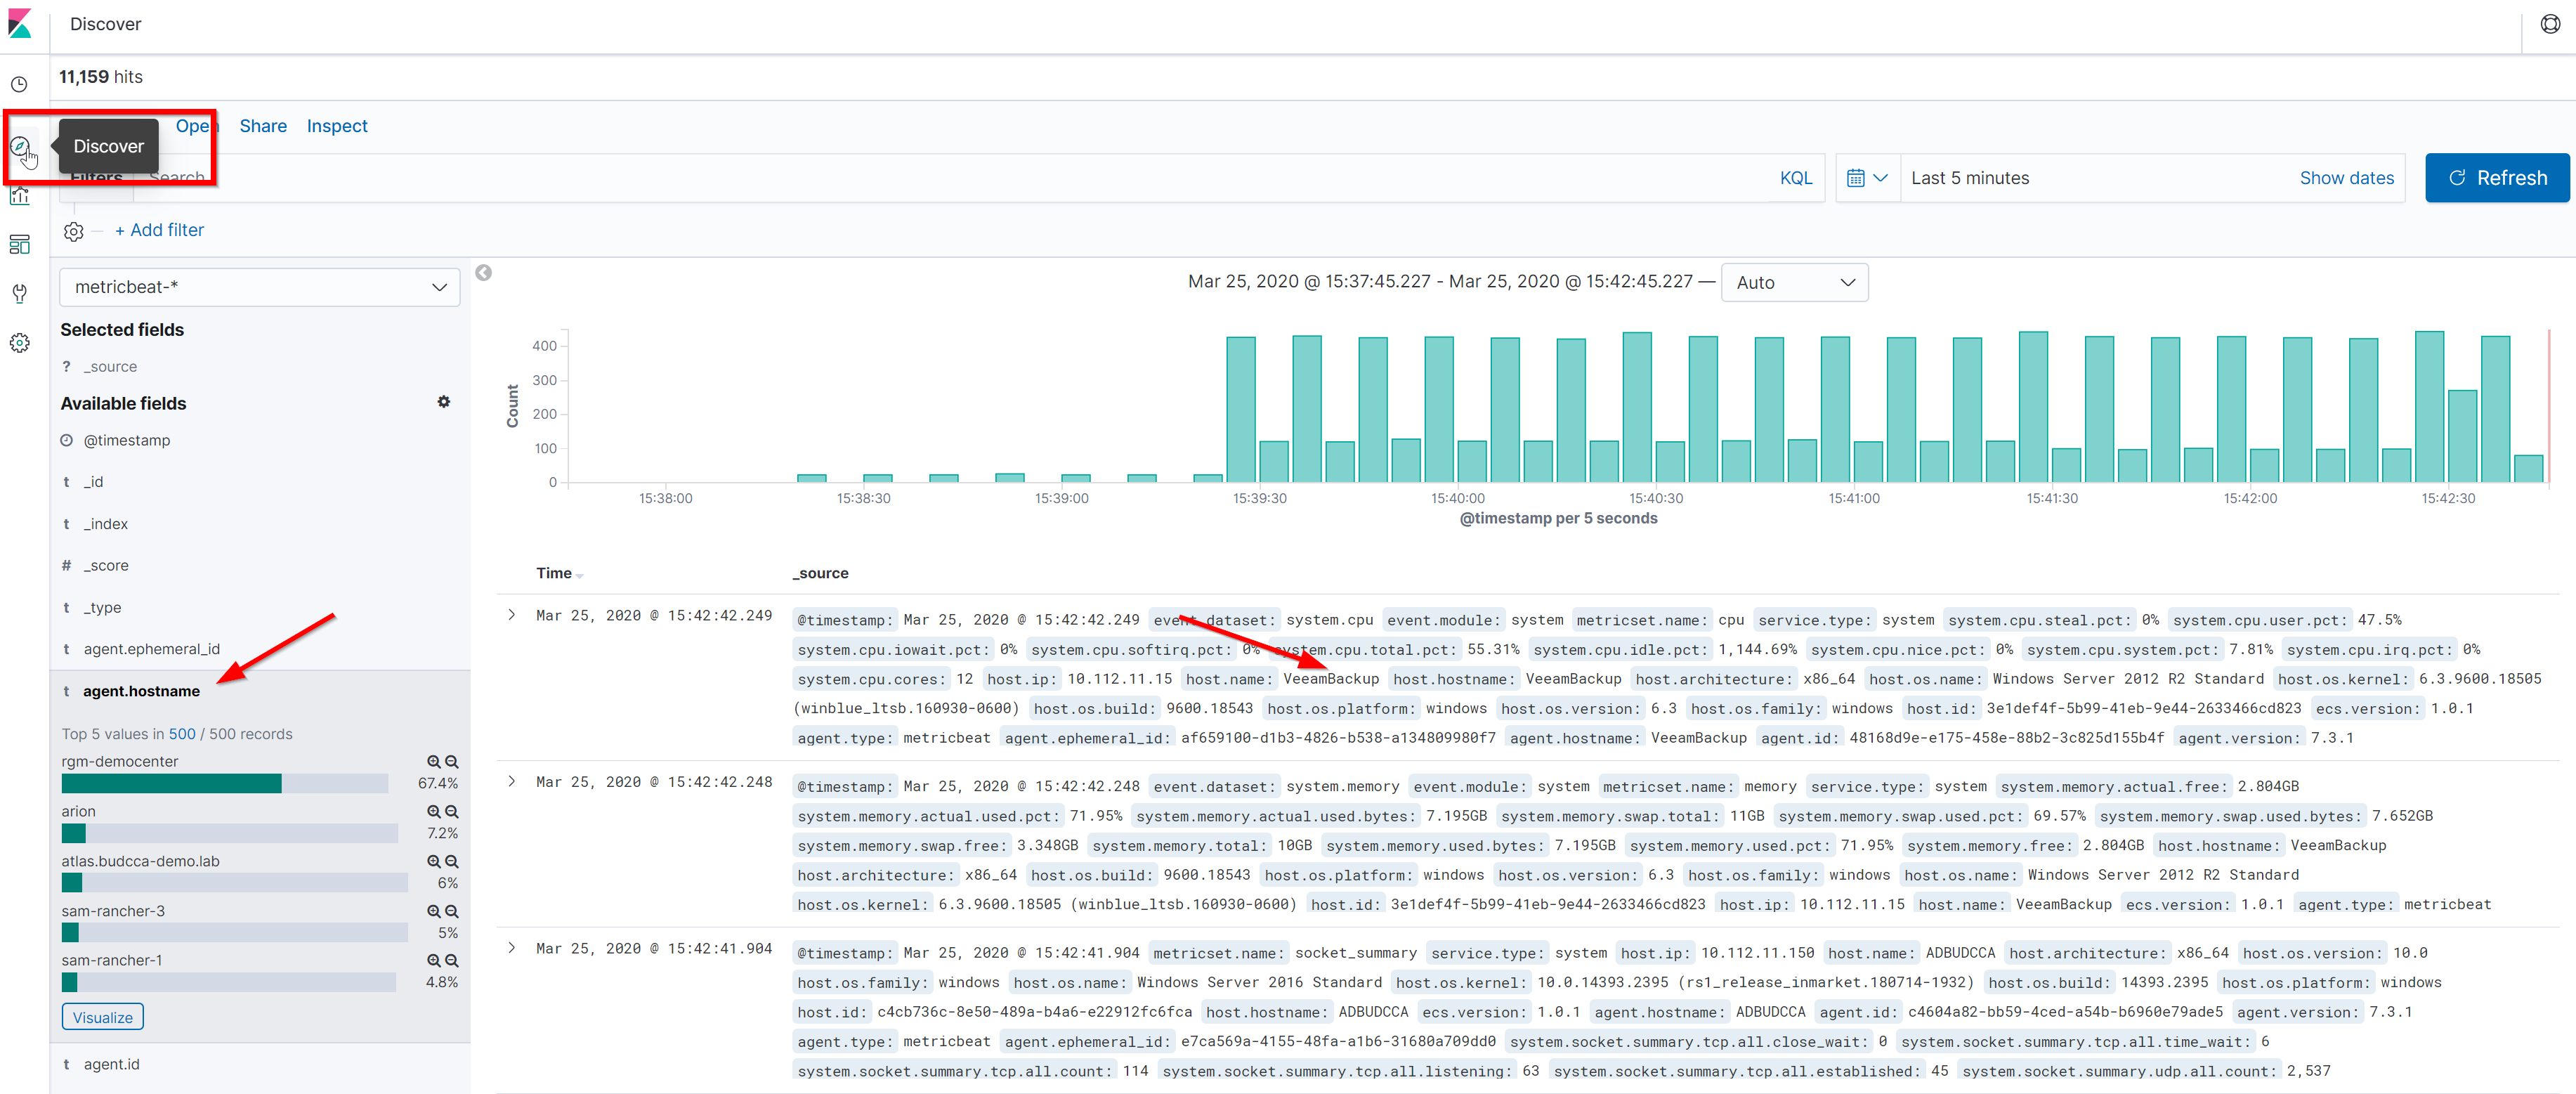This screenshot has width=2576, height=1094.
Task: Click the Refresh button
Action: click(2497, 178)
